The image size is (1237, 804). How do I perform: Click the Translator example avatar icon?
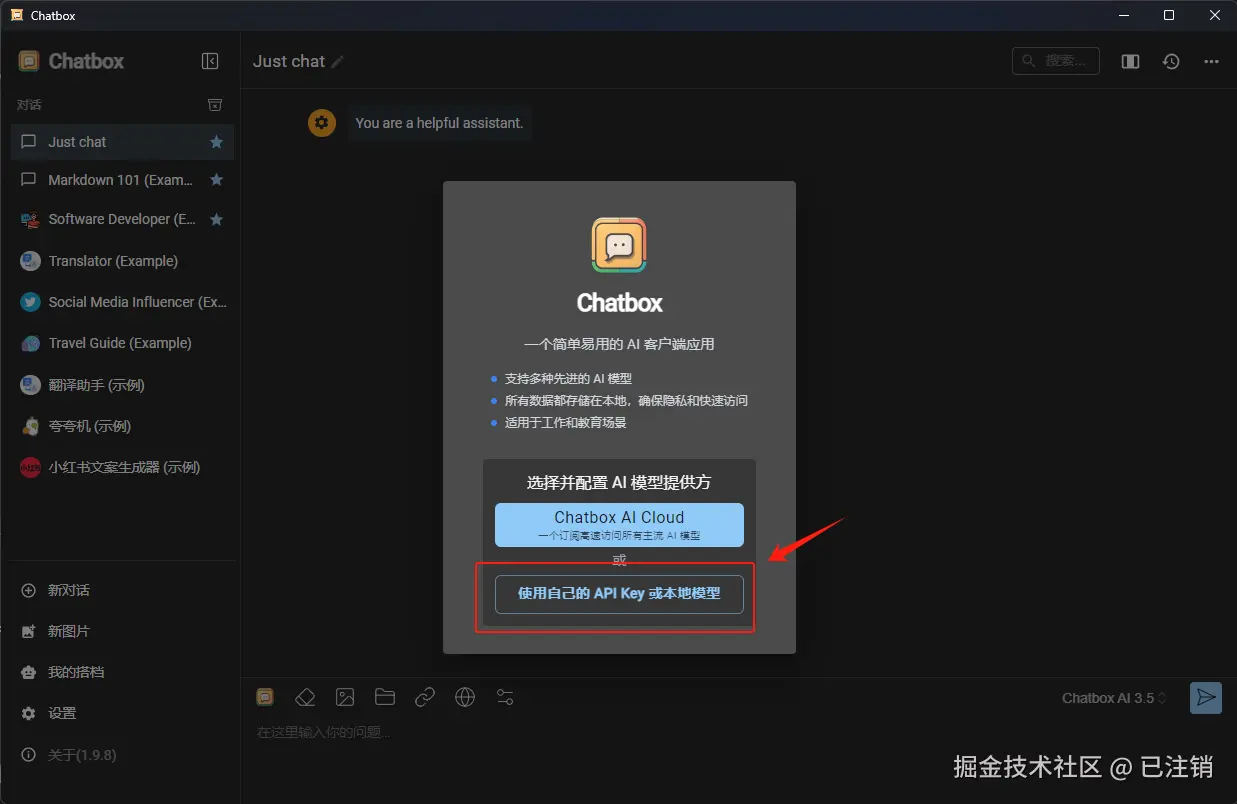click(x=30, y=261)
